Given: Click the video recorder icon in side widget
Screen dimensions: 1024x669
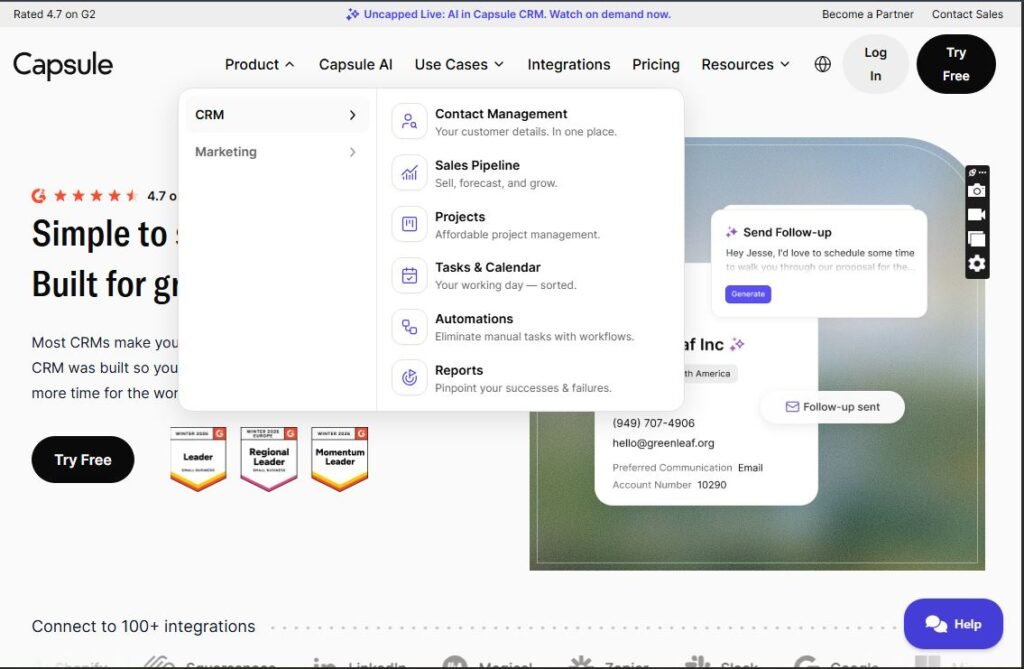Looking at the screenshot, I should 977,214.
